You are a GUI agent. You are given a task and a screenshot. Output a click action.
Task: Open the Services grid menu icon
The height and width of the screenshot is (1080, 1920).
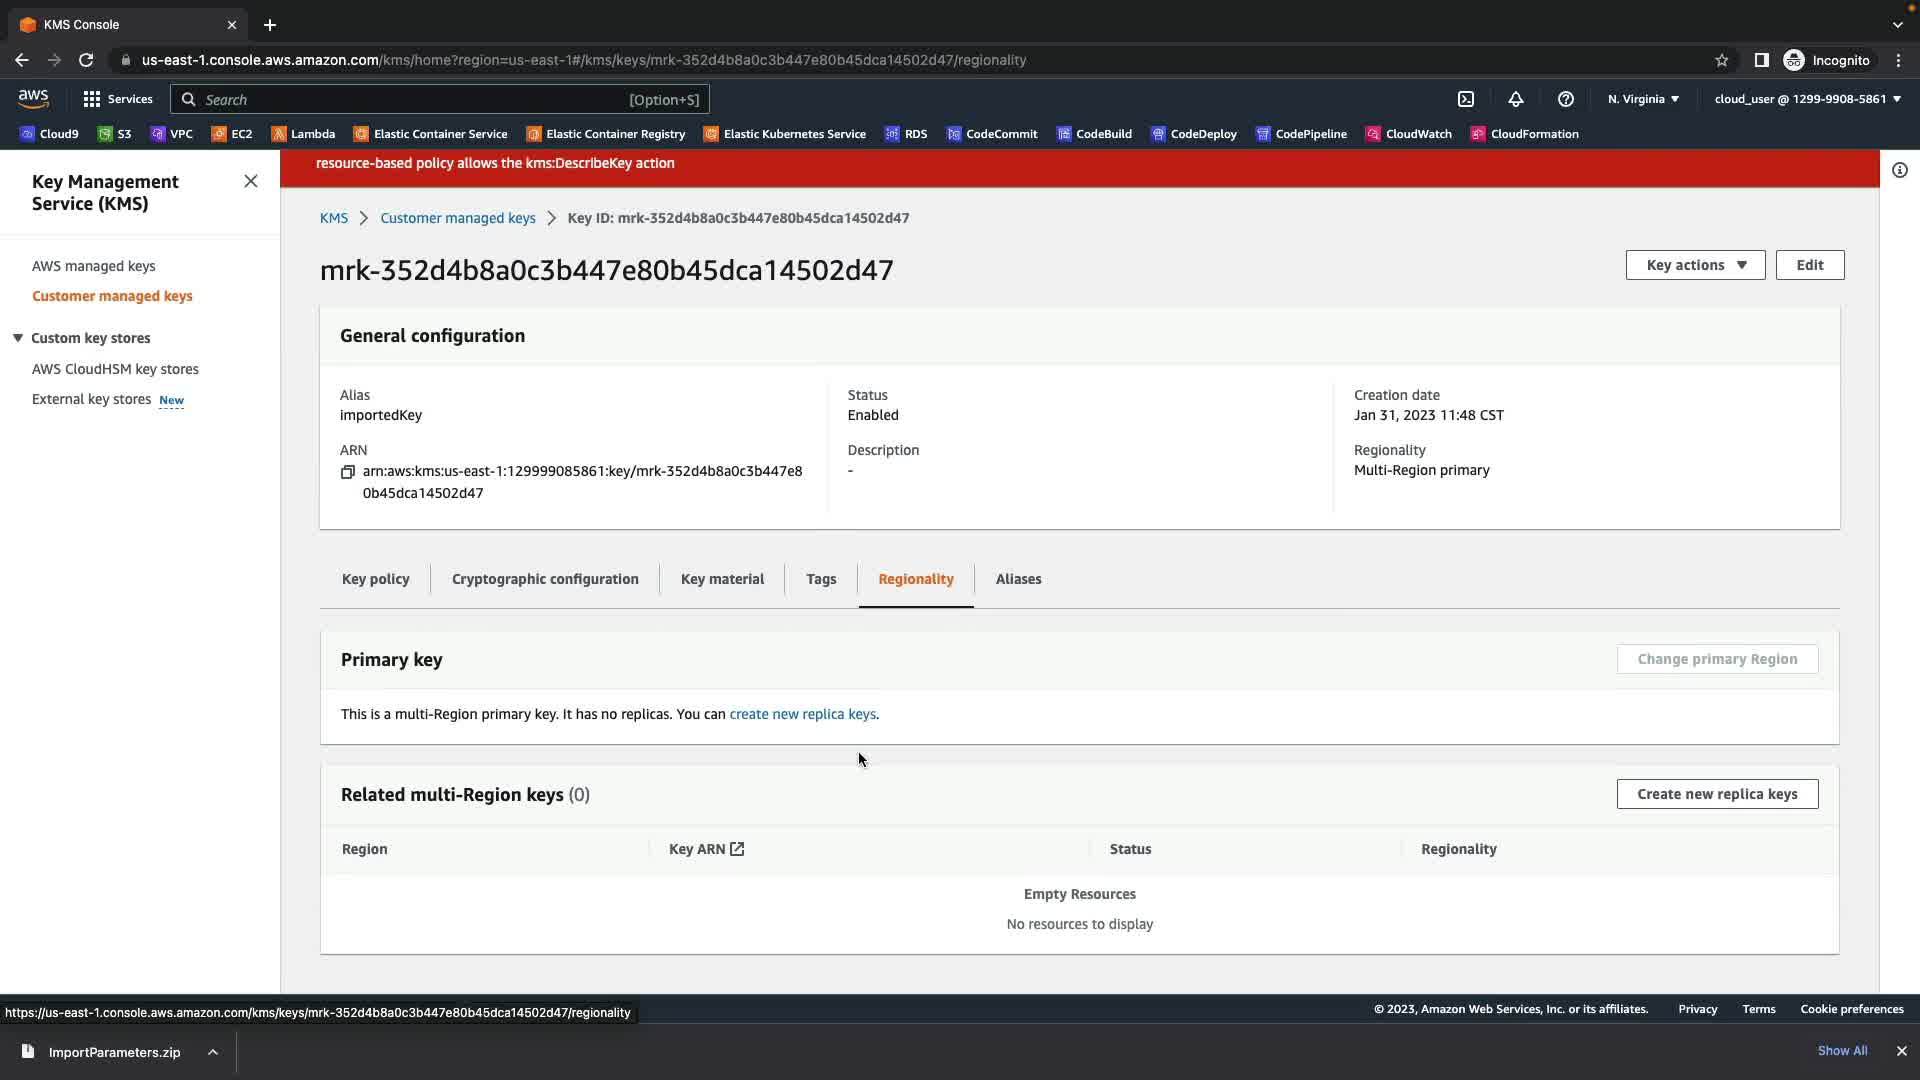[92, 99]
